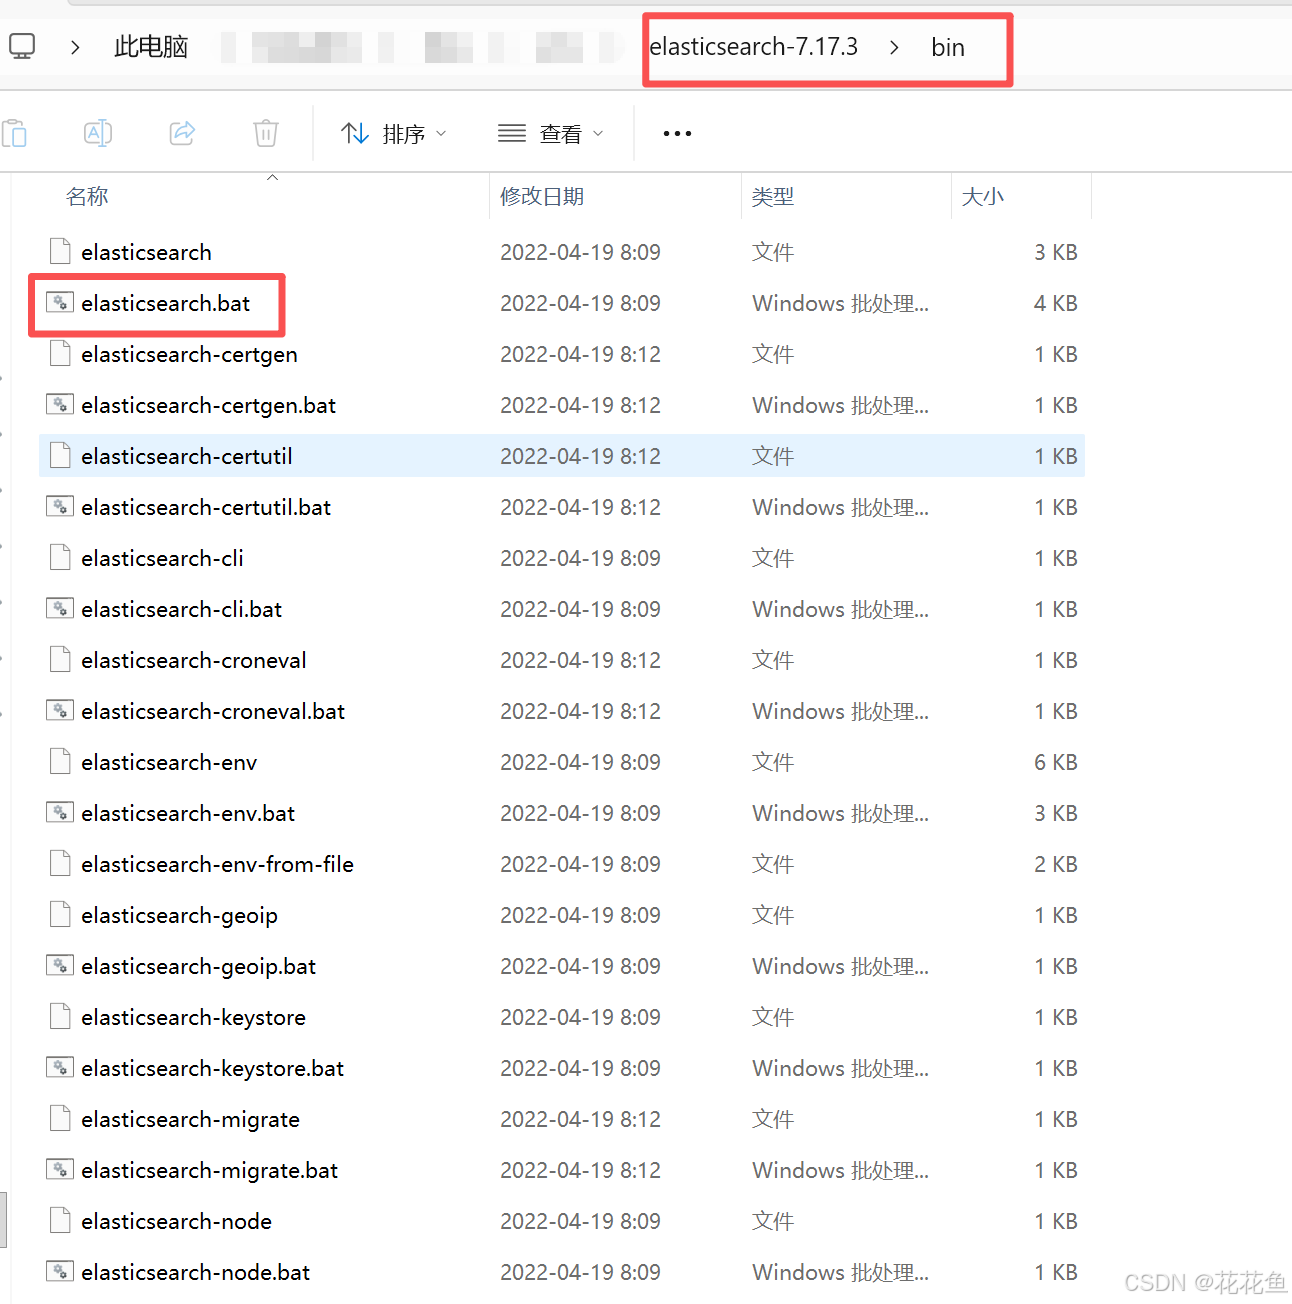Click the type cell of elasticsearch-env.bat
Image resolution: width=1292 pixels, height=1304 pixels.
point(841,813)
